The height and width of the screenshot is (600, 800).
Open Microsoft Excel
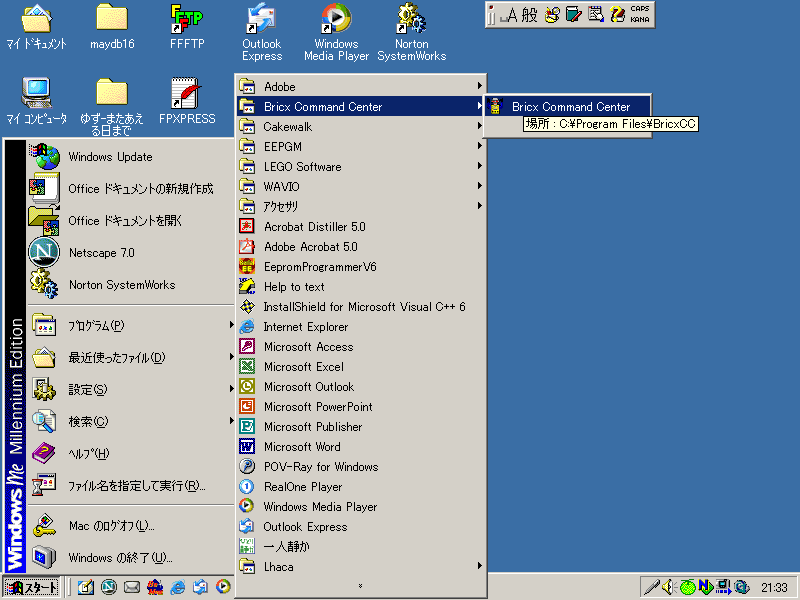tap(361, 366)
